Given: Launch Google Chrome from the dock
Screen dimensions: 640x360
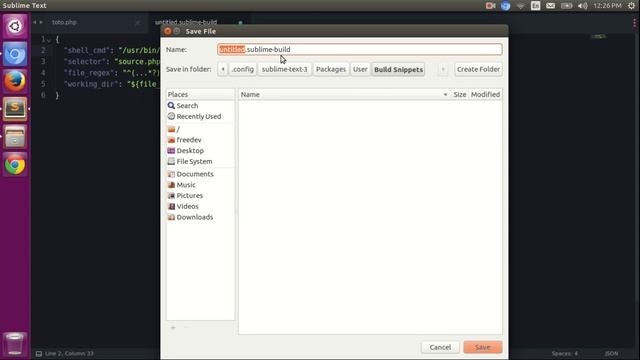Looking at the screenshot, I should click(15, 165).
